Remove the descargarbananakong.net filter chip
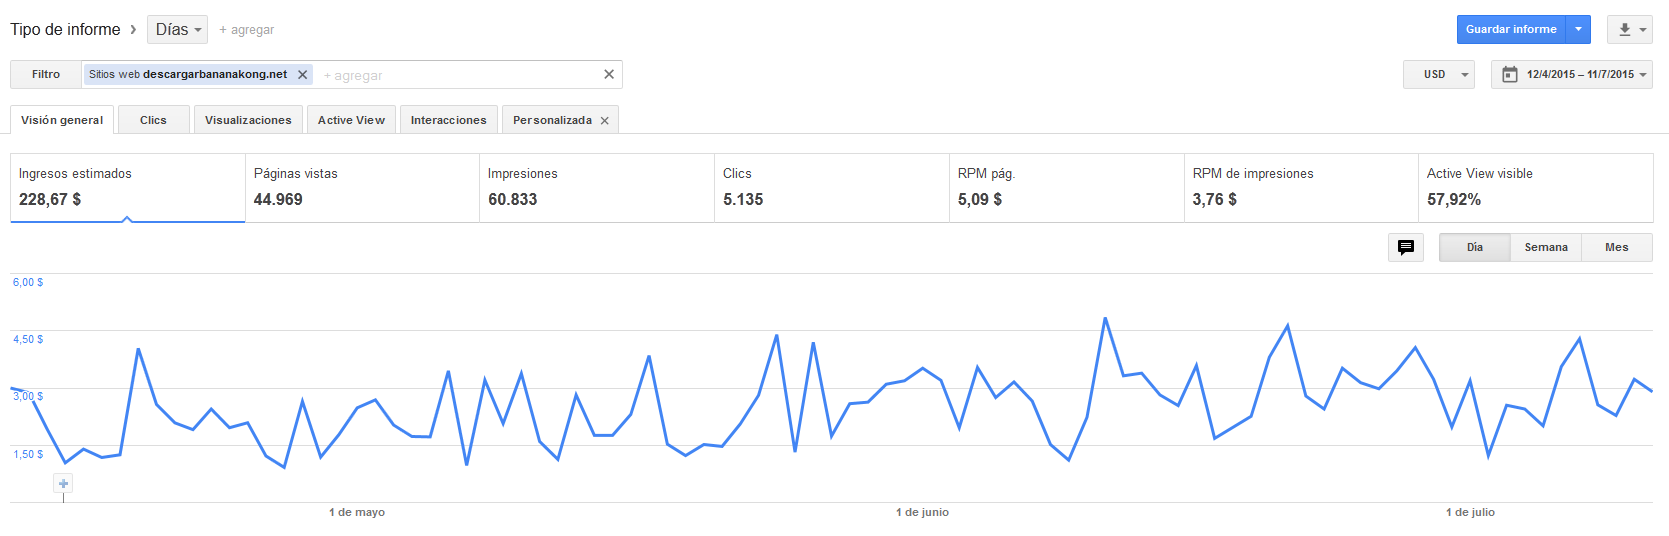Image resolution: width=1669 pixels, height=536 pixels. 302,75
